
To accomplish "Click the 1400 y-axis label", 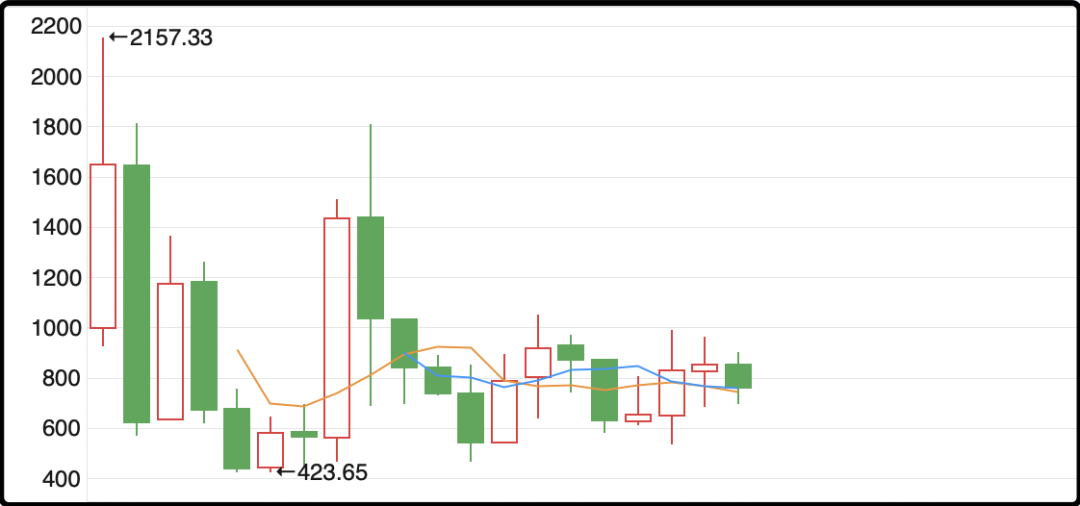I will click(56, 227).
